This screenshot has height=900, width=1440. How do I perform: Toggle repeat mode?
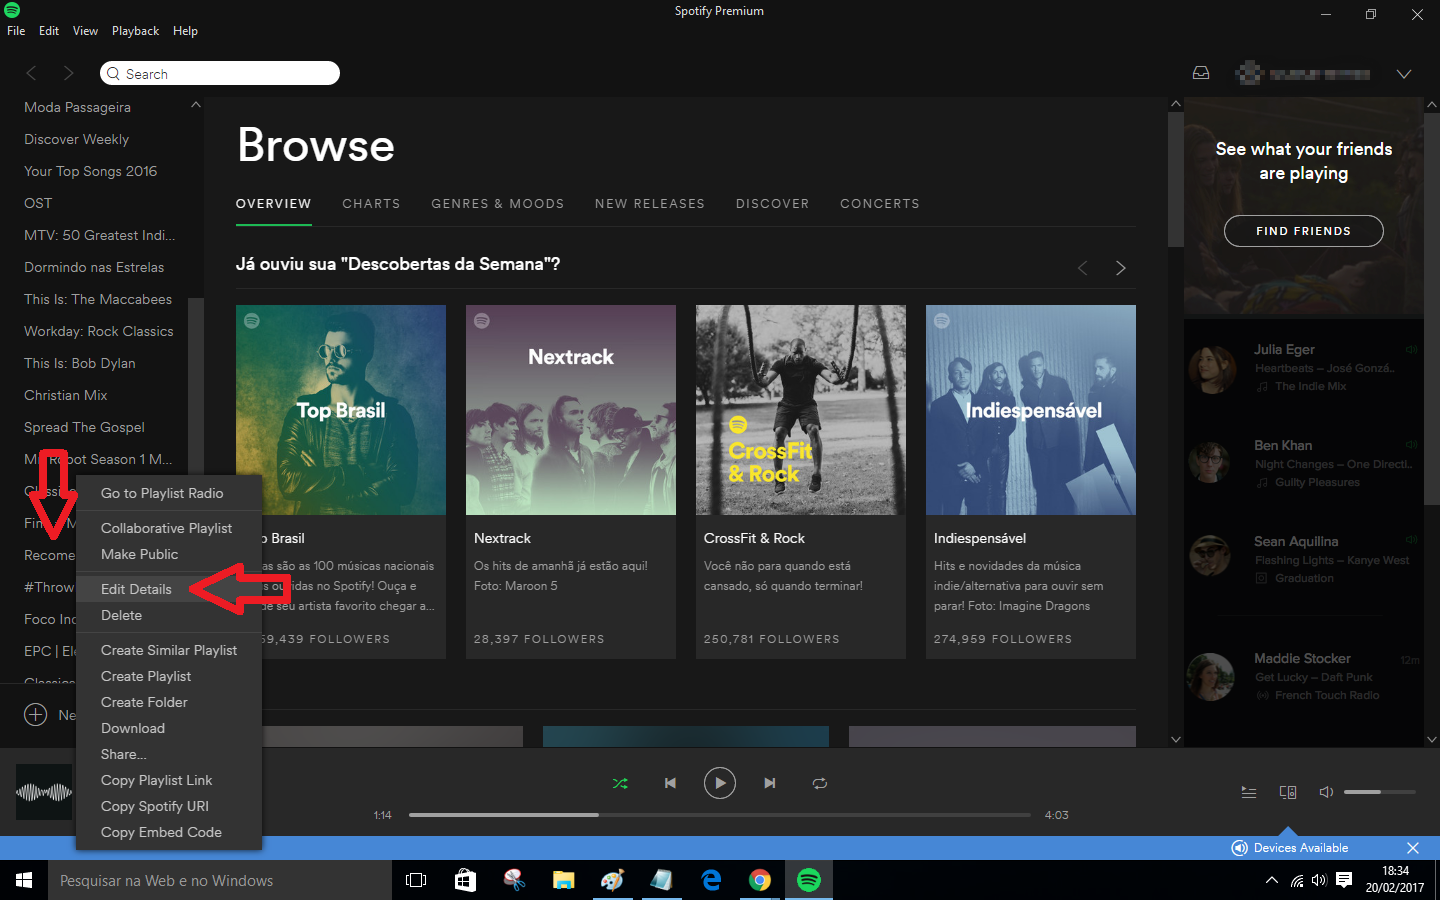coord(820,783)
